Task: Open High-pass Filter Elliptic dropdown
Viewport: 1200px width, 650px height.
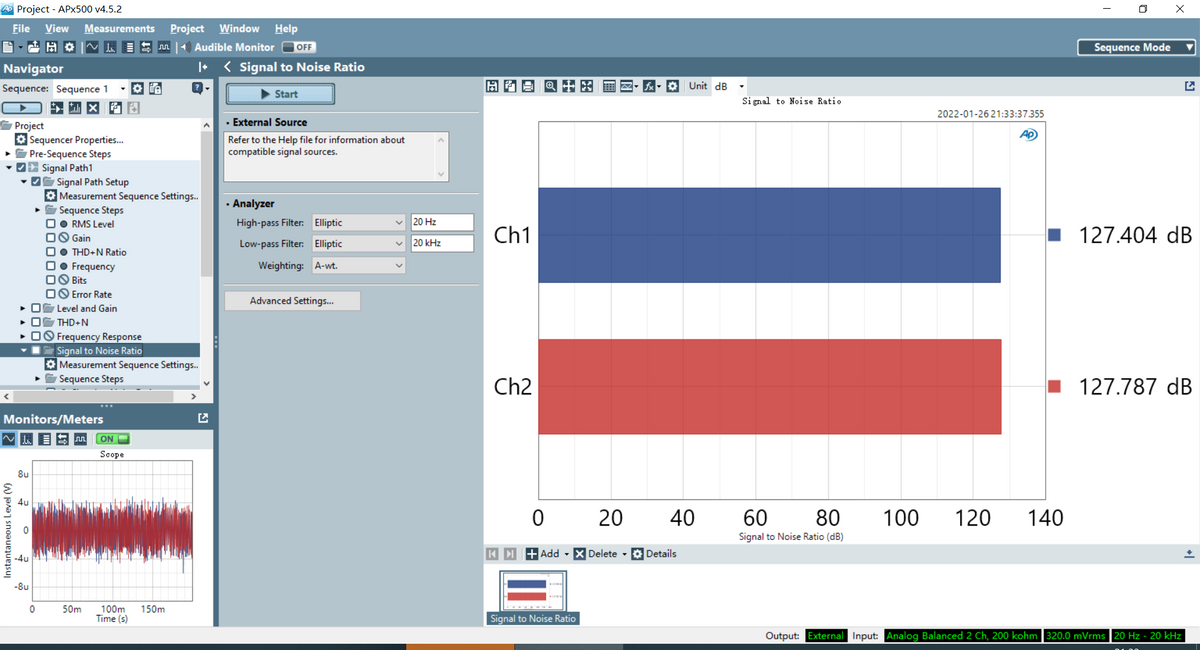Action: click(358, 222)
